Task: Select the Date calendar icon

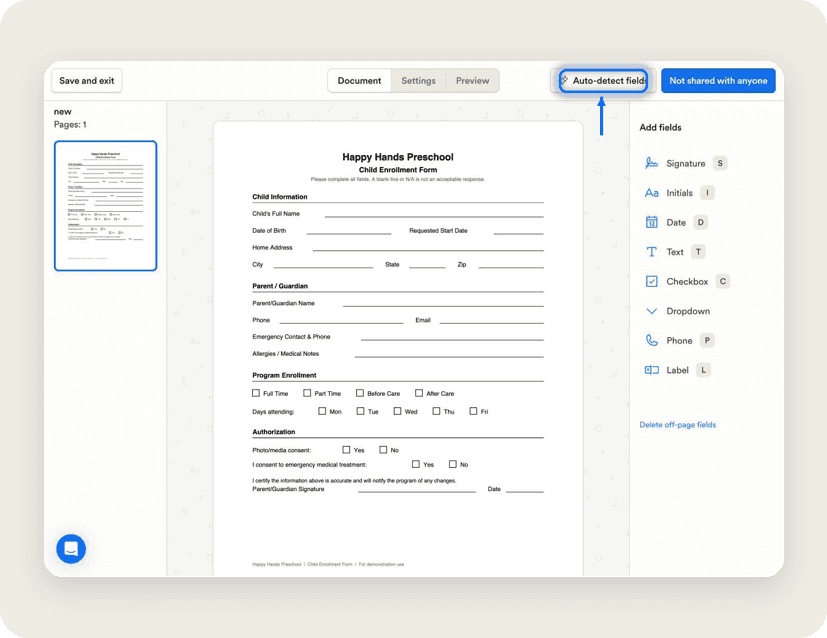Action: pos(651,222)
